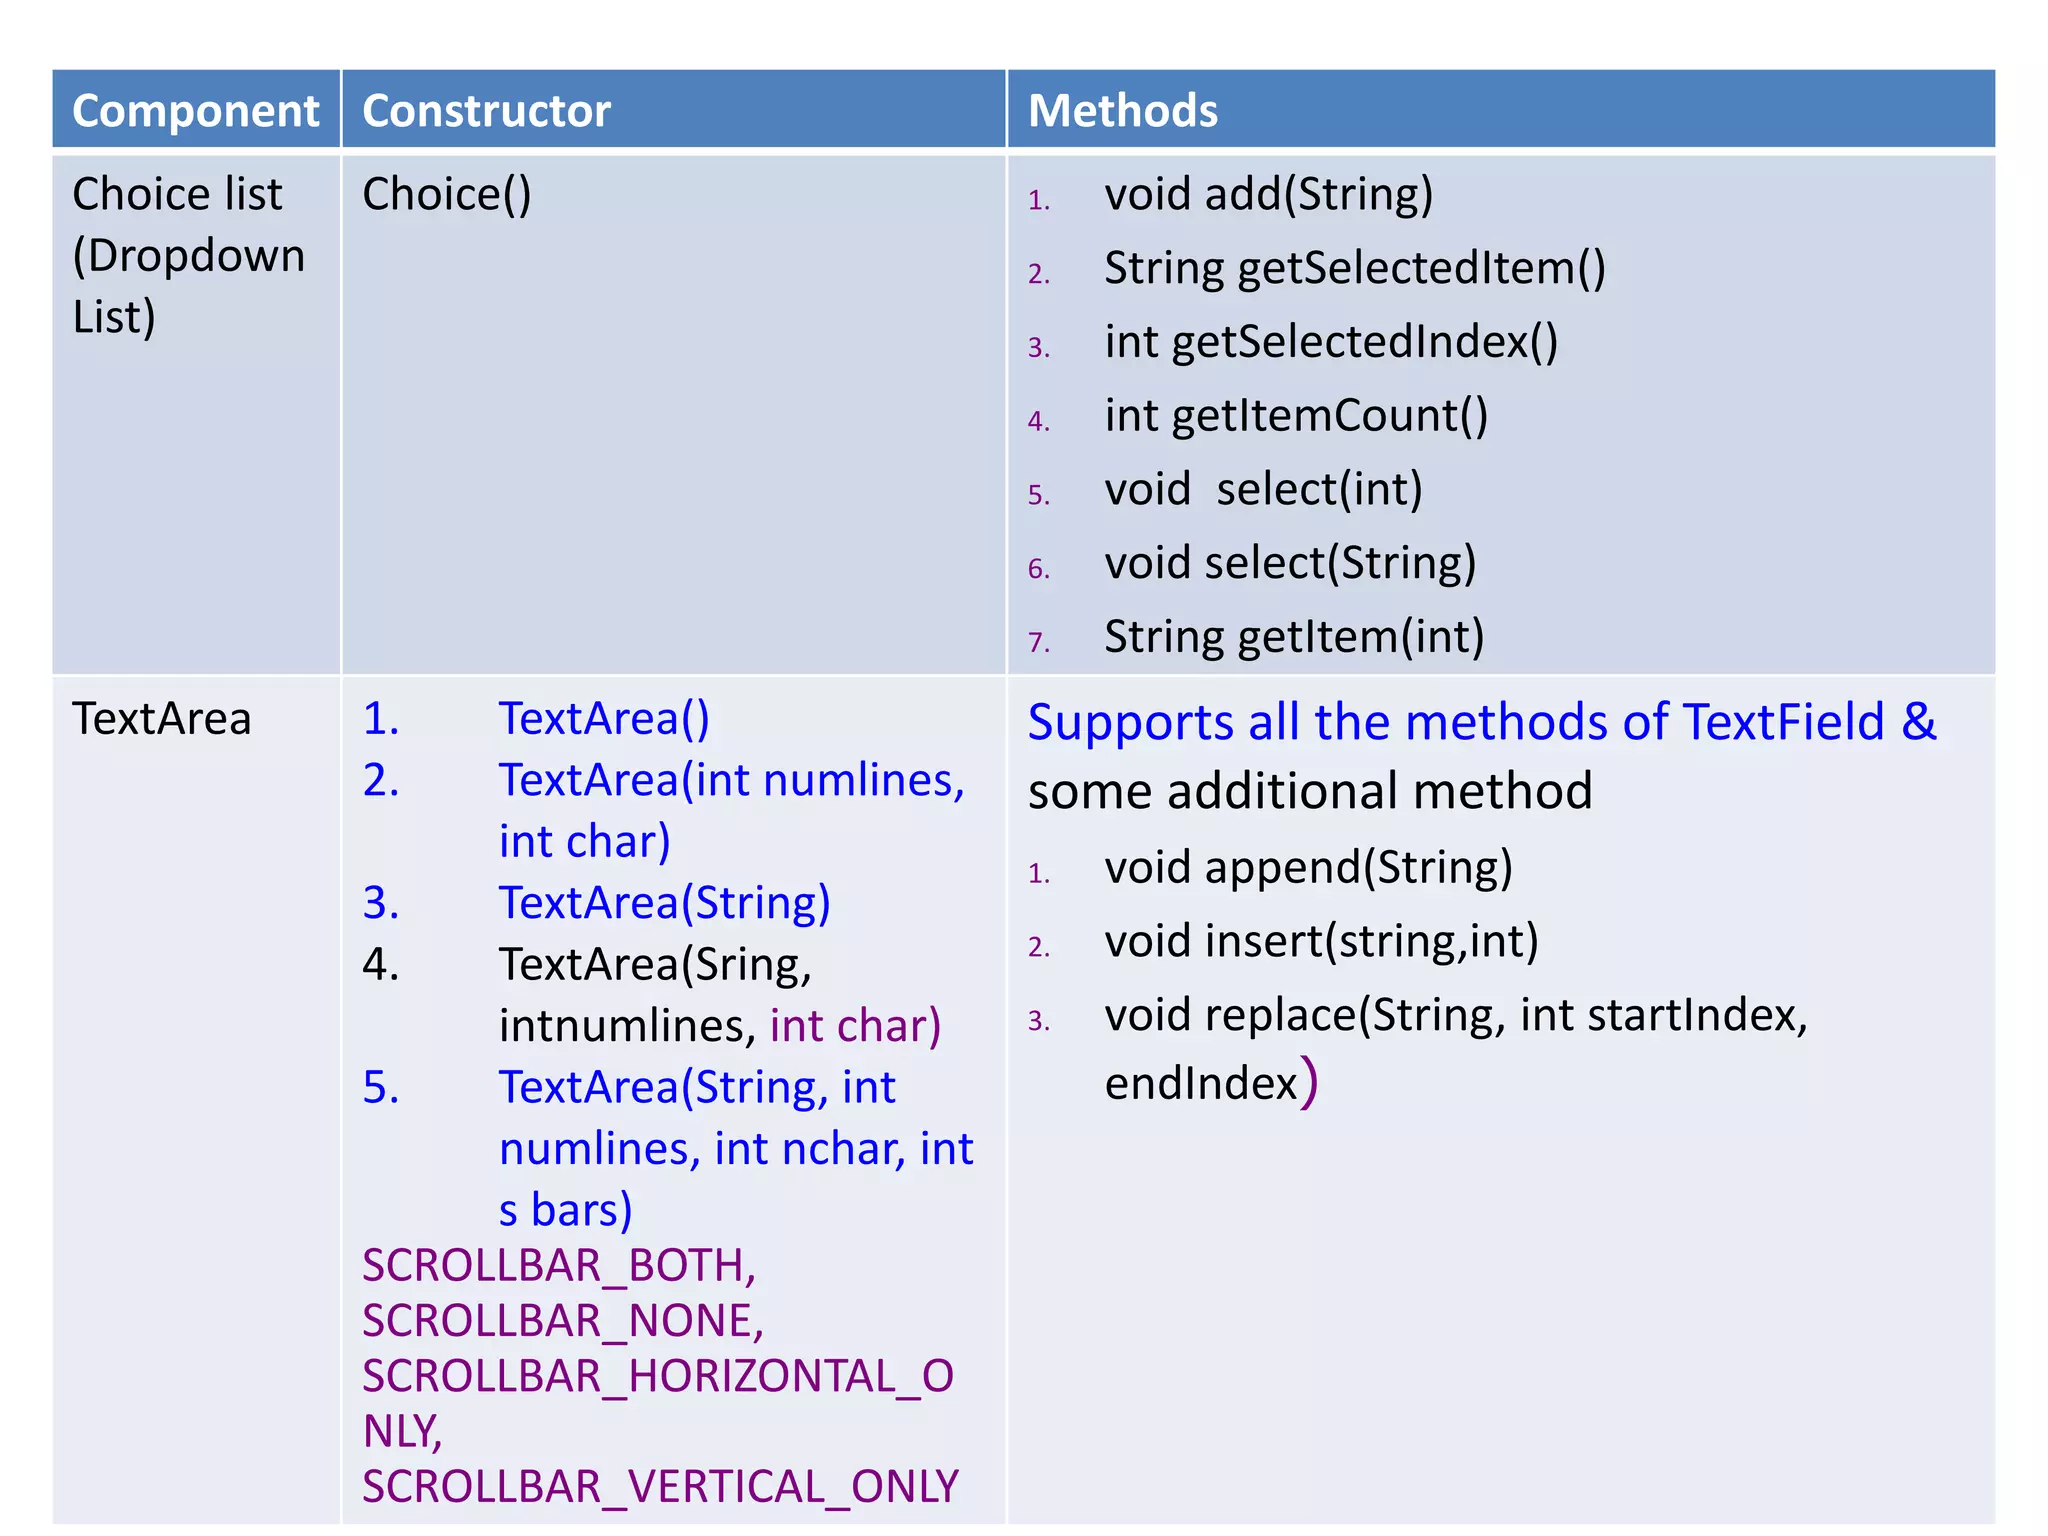Click the int getSelectedIndex() method

[x=1330, y=342]
